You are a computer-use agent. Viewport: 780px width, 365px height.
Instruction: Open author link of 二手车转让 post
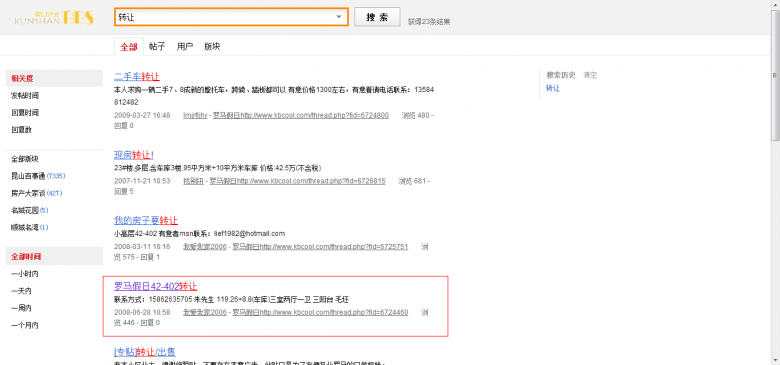click(x=195, y=115)
